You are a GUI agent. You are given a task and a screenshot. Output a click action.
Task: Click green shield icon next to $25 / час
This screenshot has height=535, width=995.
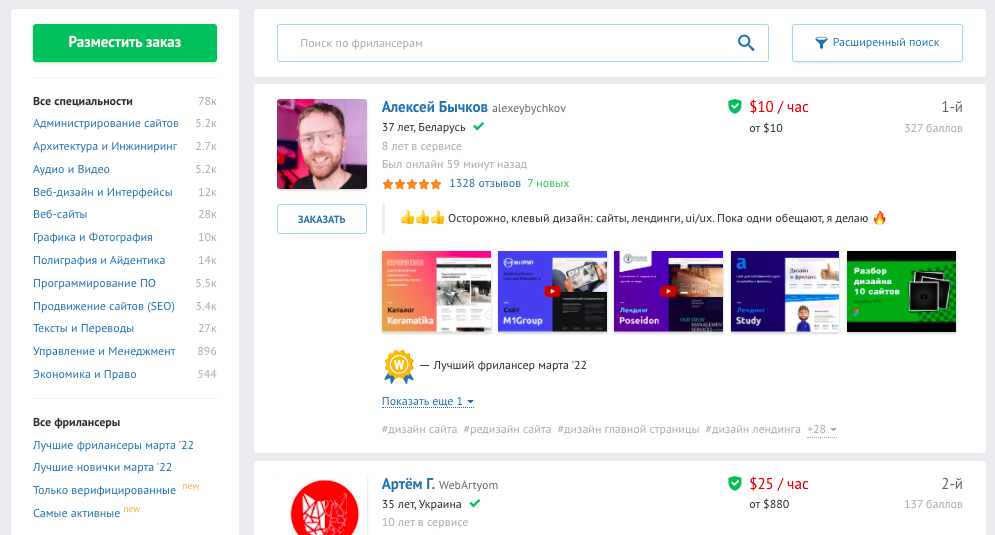tap(735, 484)
